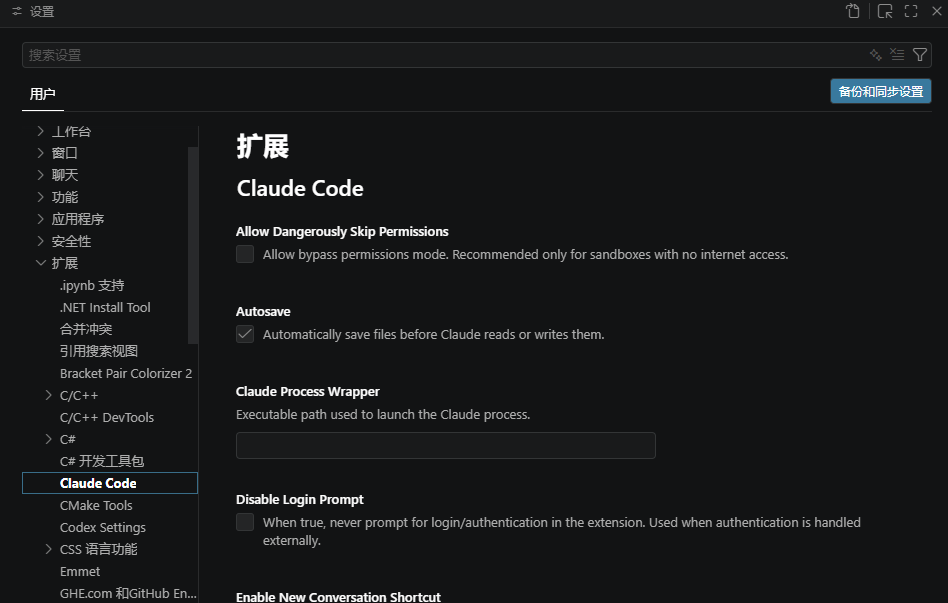
Task: Expand the 应用程序 tree section
Action: (x=41, y=219)
